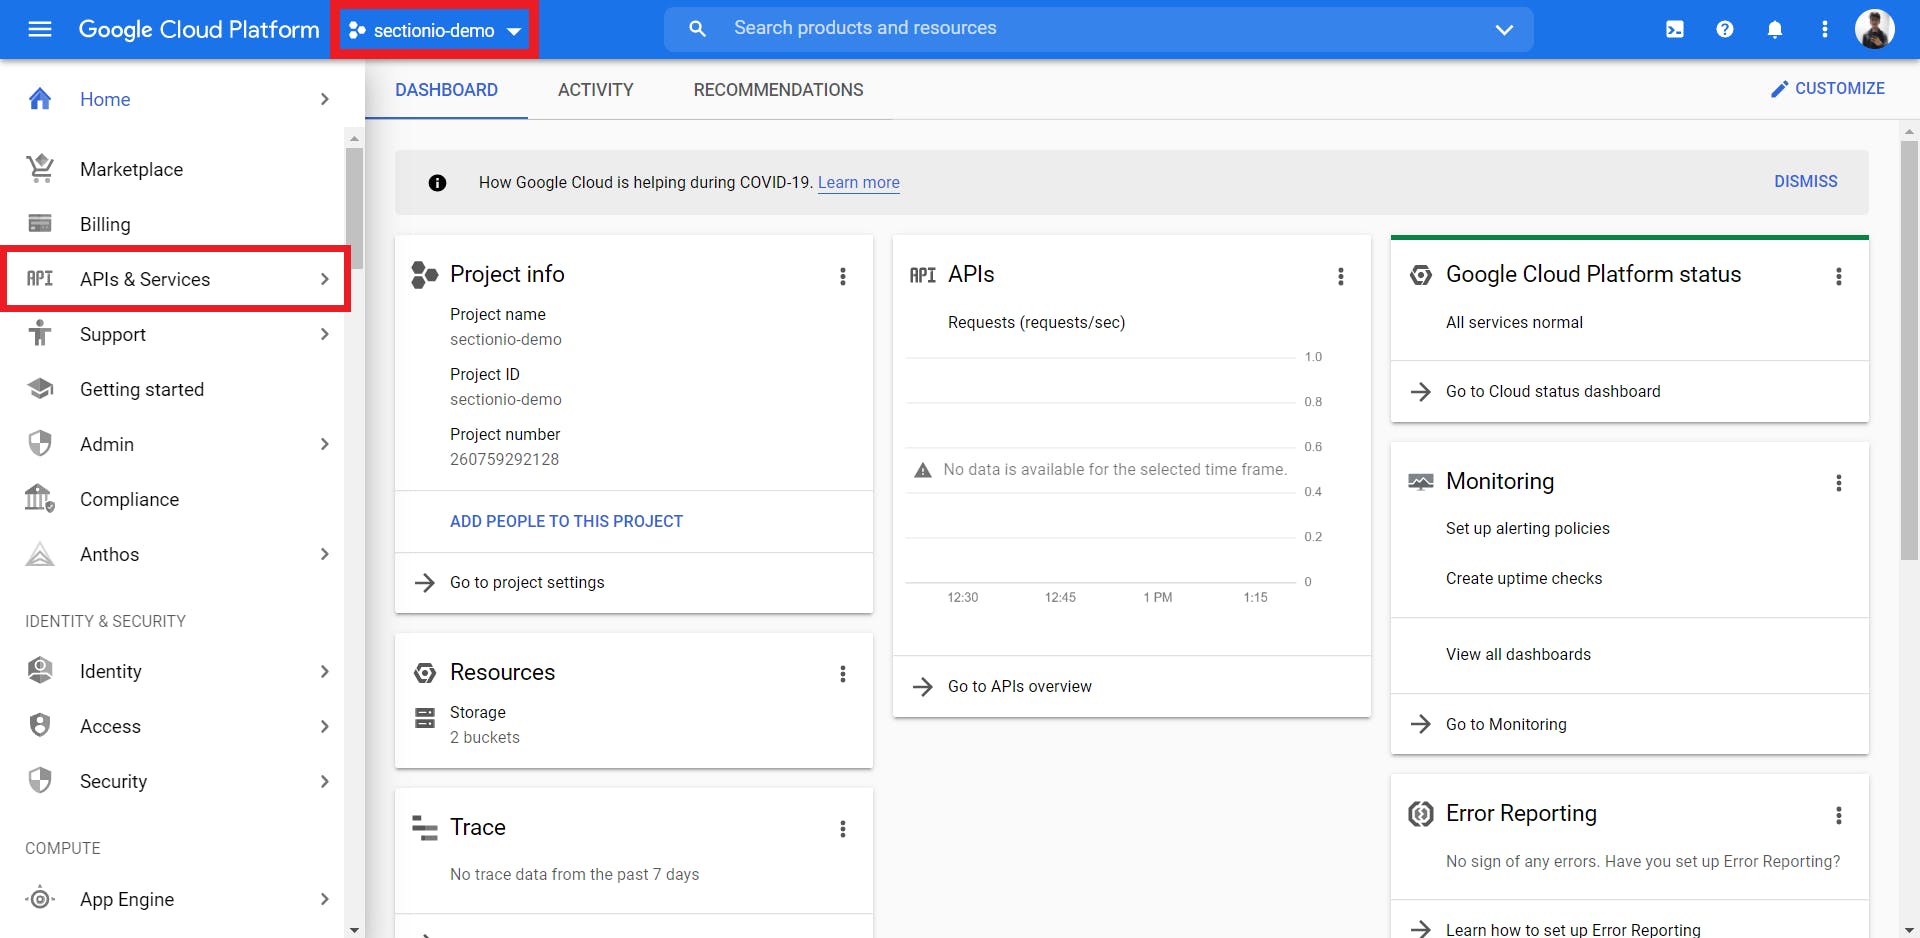Image resolution: width=1920 pixels, height=938 pixels.
Task: Click the Support person icon
Action: [40, 333]
